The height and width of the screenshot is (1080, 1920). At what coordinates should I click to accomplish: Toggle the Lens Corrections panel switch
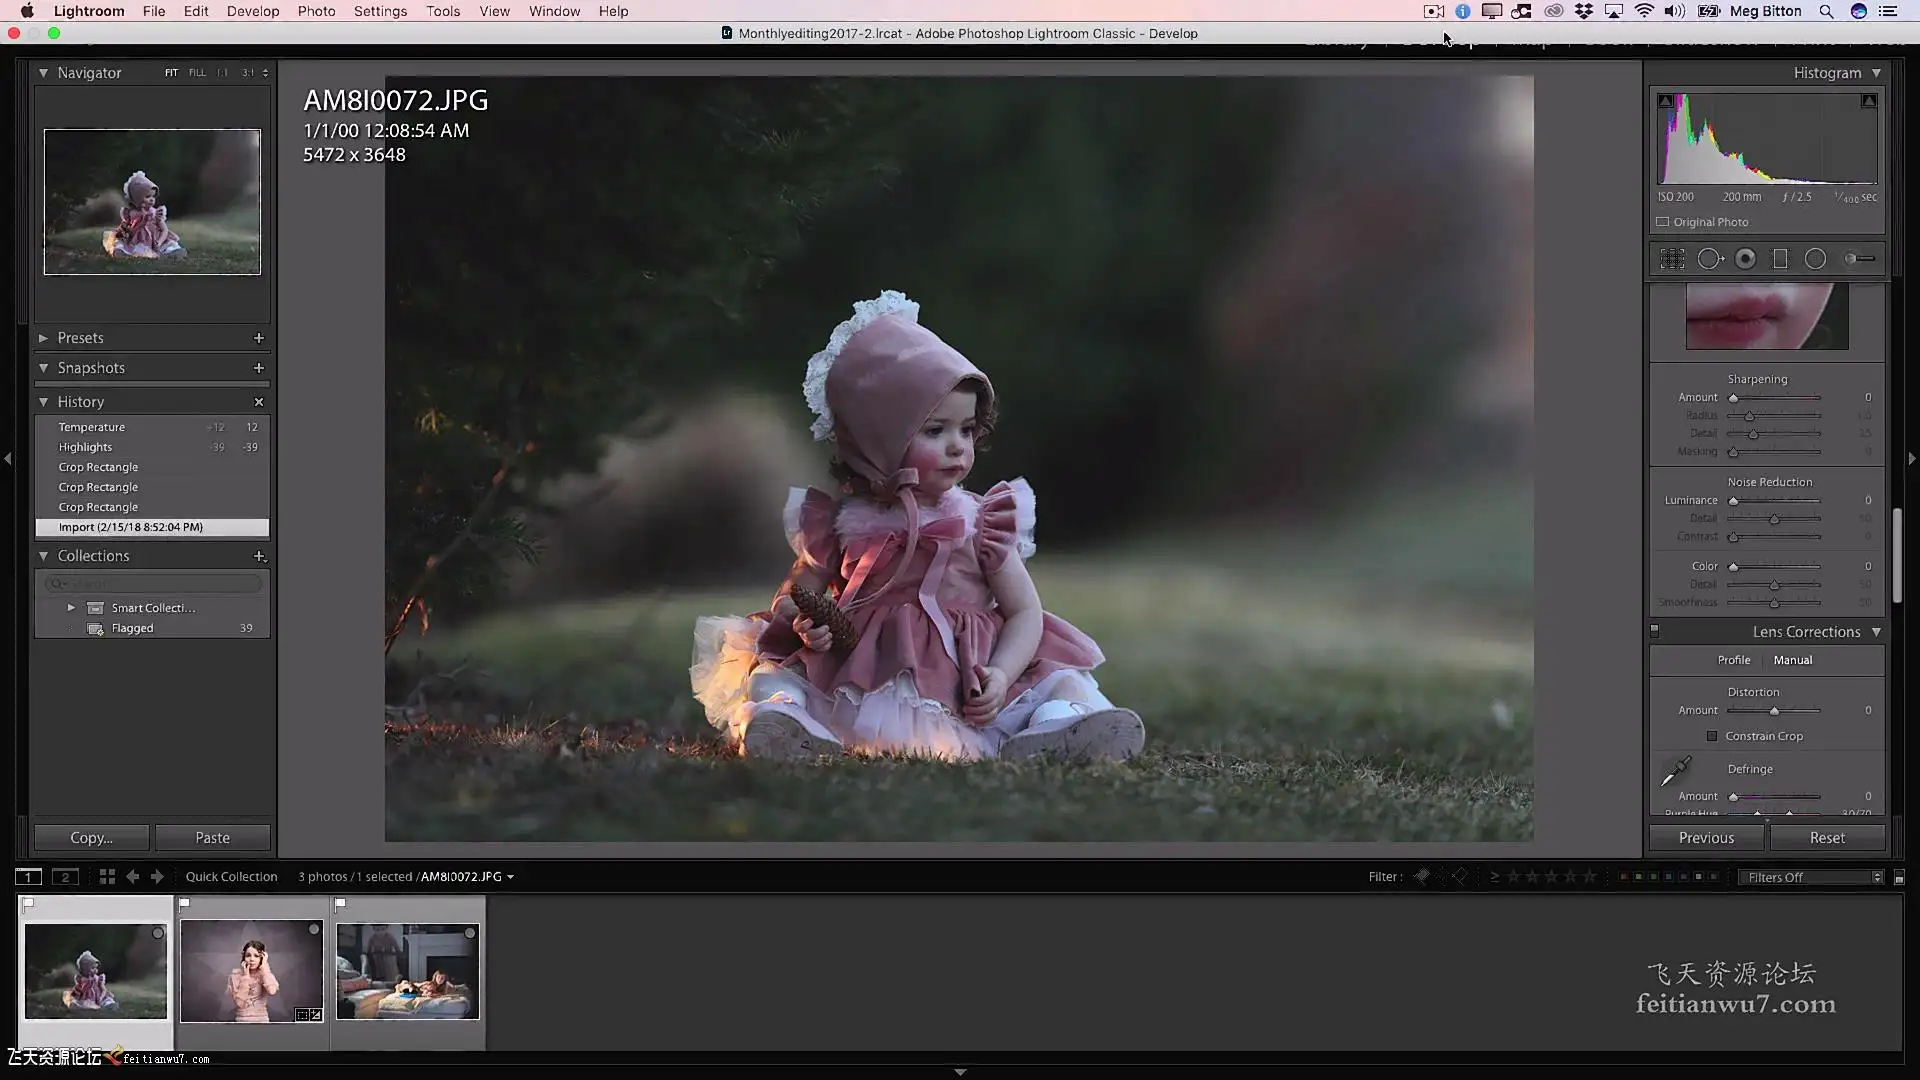click(x=1654, y=632)
